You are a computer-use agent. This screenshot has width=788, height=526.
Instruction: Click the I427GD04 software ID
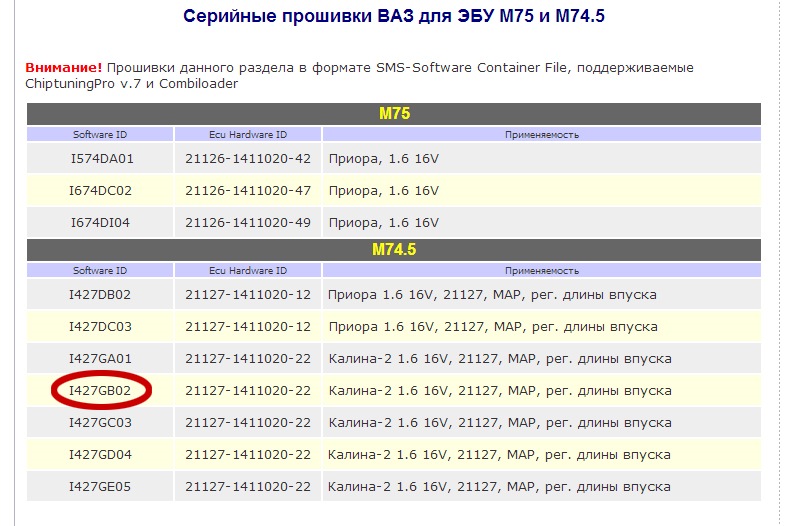click(100, 455)
